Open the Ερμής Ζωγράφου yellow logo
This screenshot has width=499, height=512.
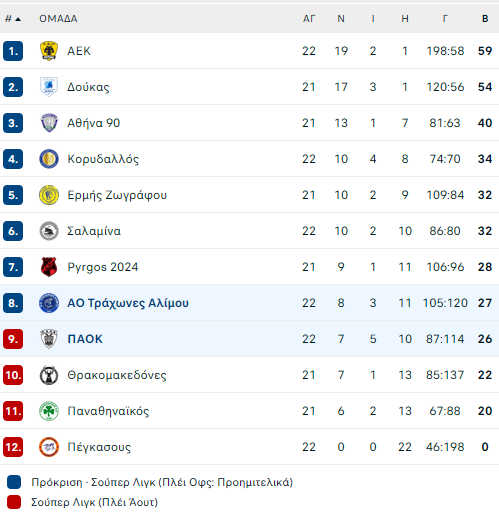(49, 195)
